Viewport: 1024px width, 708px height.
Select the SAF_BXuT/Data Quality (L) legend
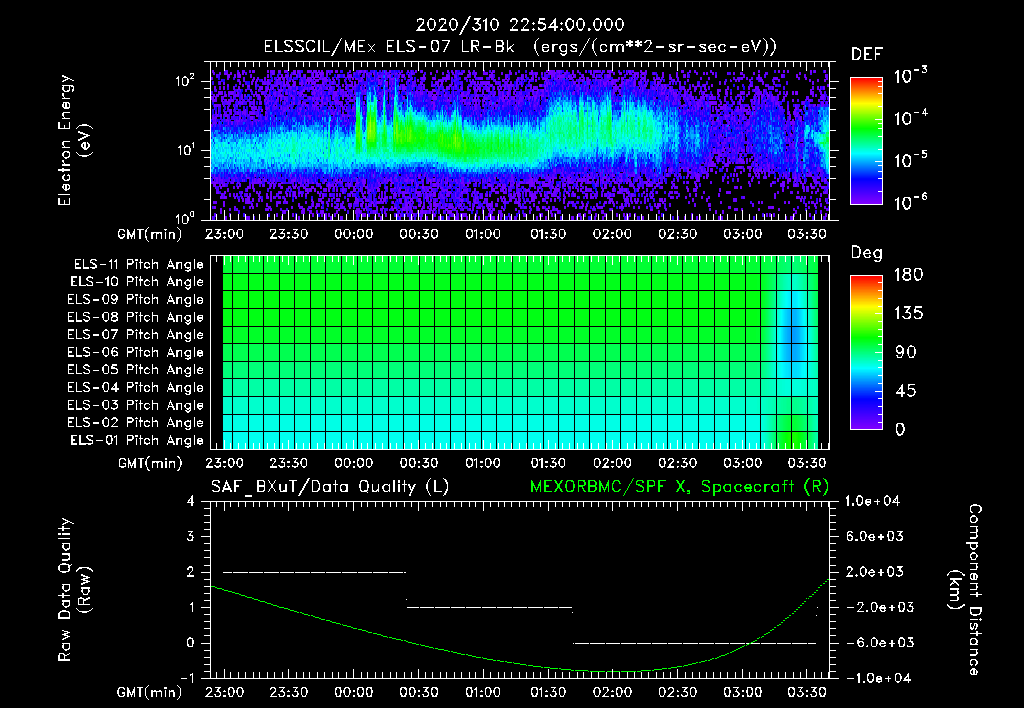(x=330, y=487)
